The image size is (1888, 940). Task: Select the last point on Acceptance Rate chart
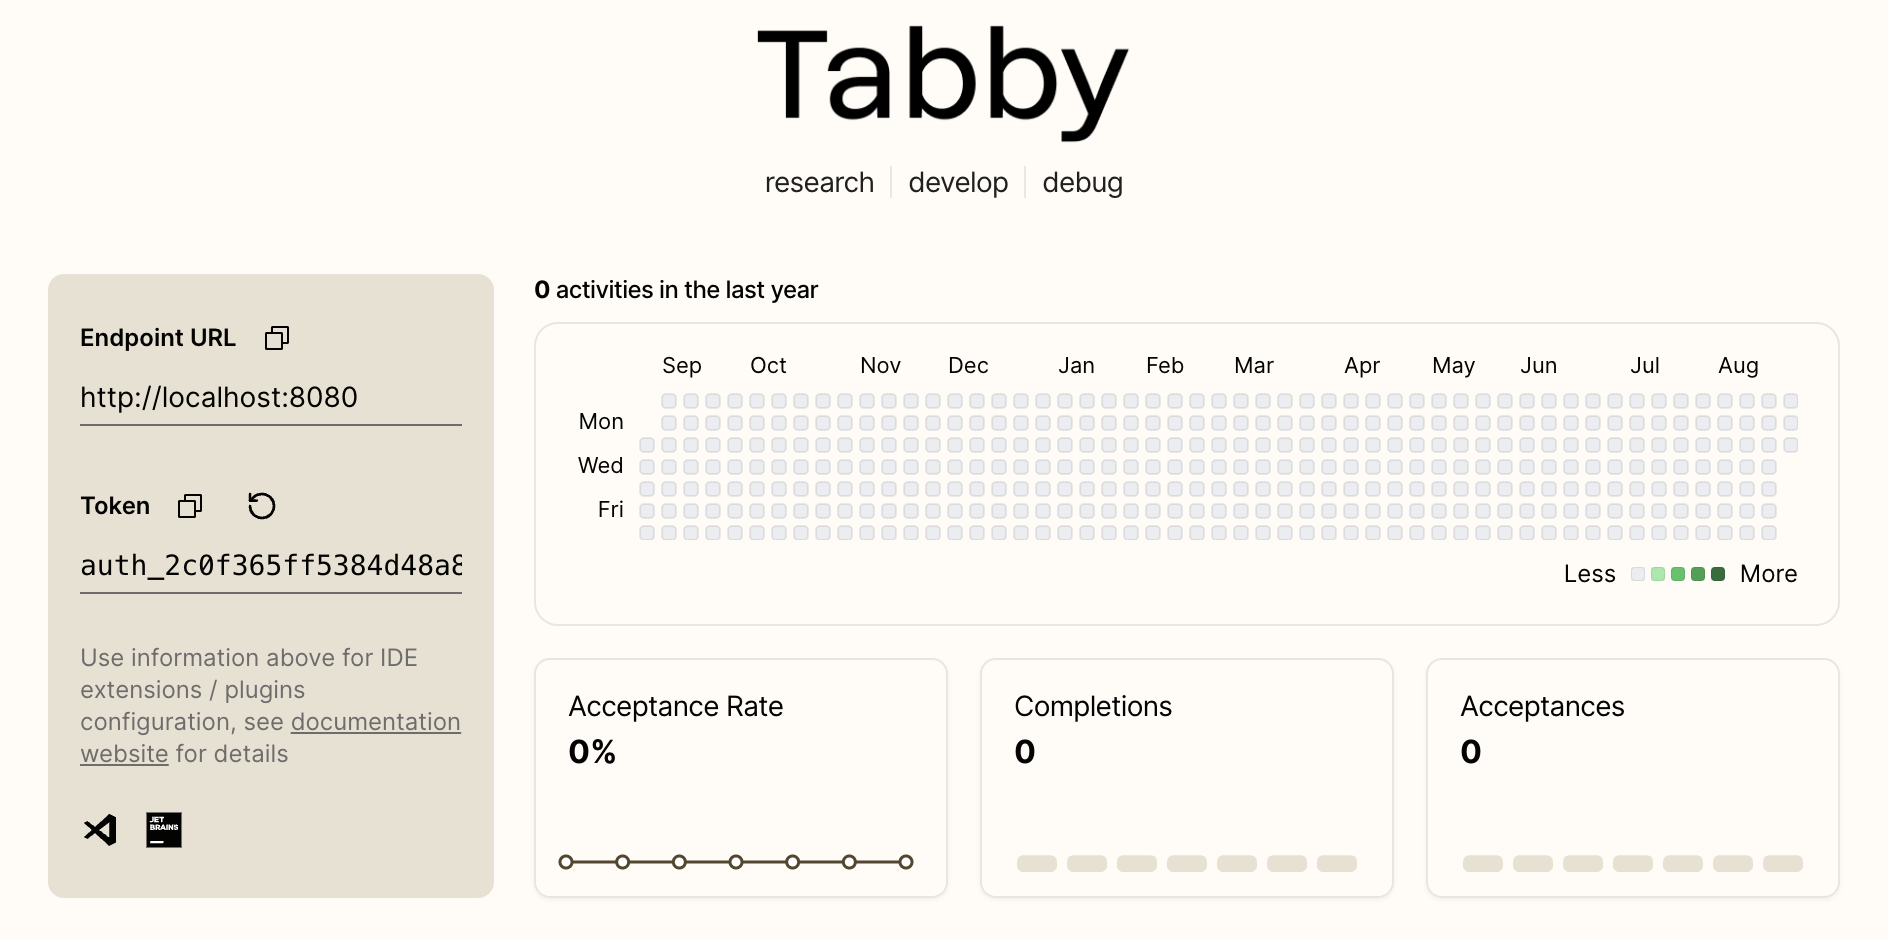[906, 862]
